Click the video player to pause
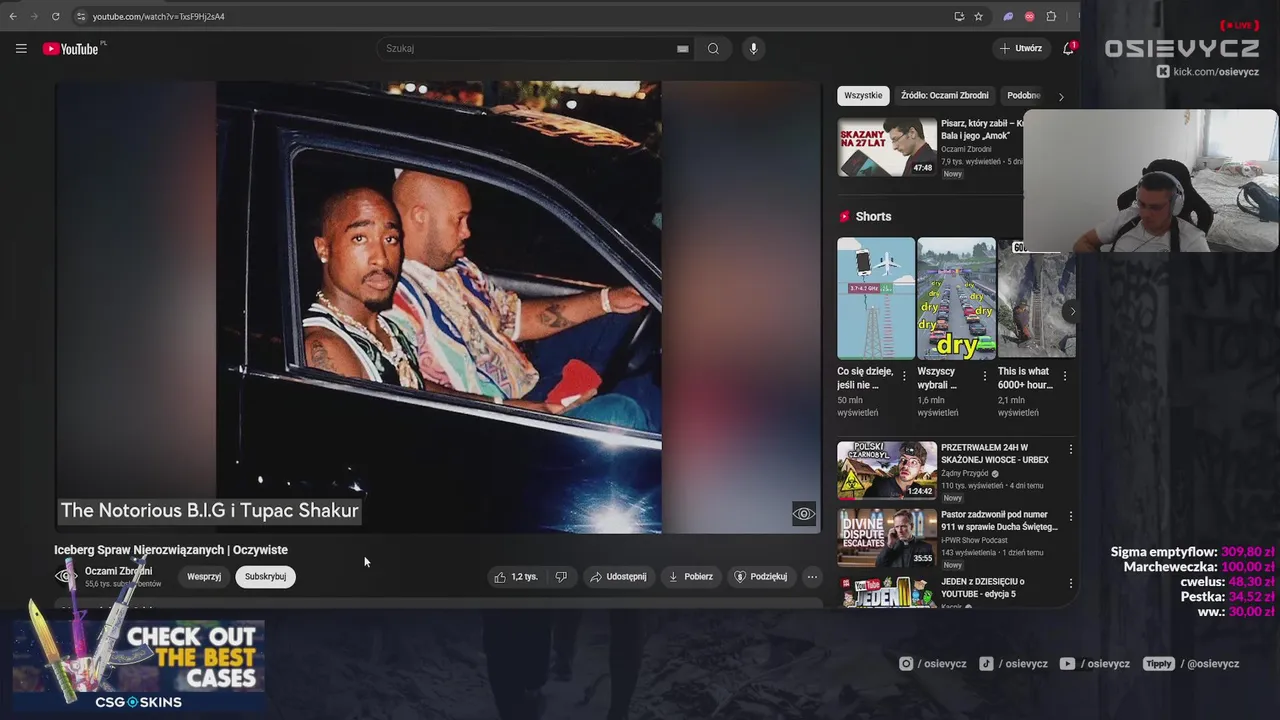 pyautogui.click(x=438, y=307)
